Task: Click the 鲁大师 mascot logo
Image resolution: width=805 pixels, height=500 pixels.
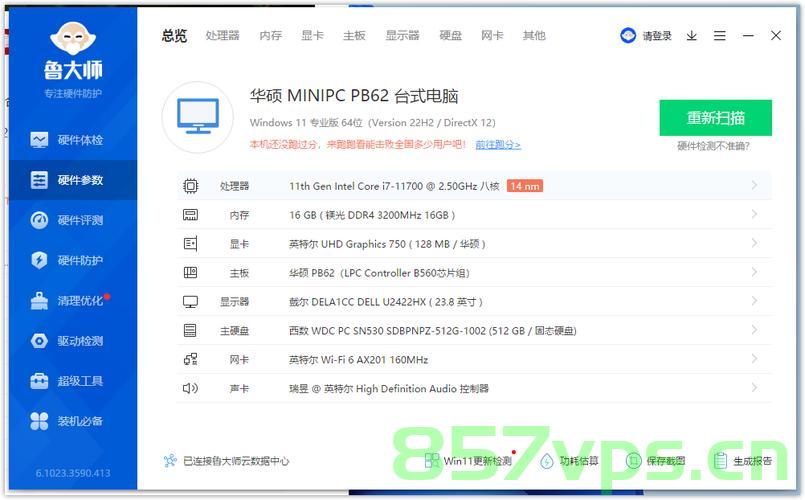Action: [73, 39]
